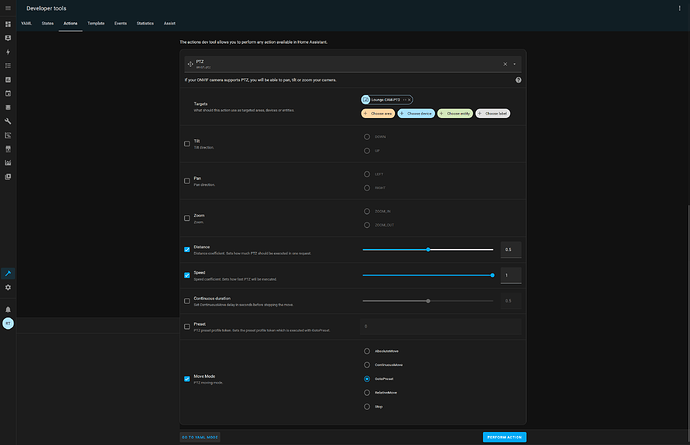Screen dimensions: 690x445
Task: Open the Choose entity picker
Action: pos(455,114)
